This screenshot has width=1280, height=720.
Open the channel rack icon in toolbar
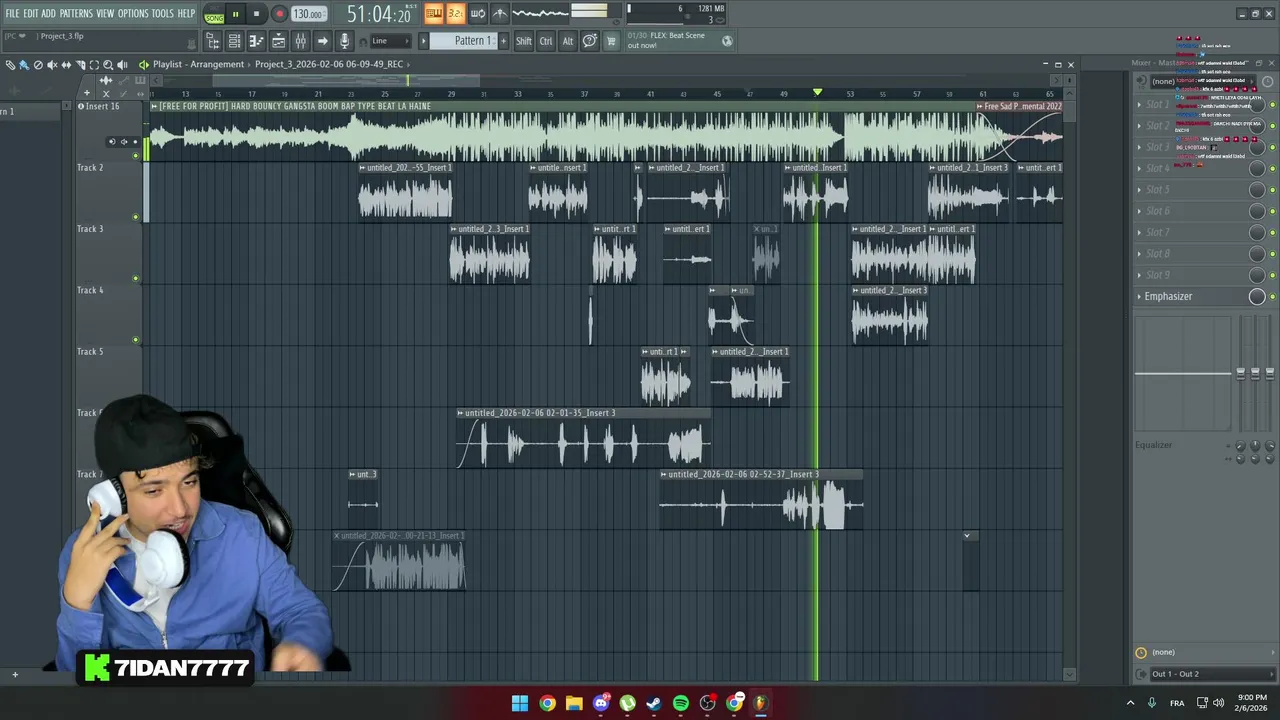click(x=234, y=41)
